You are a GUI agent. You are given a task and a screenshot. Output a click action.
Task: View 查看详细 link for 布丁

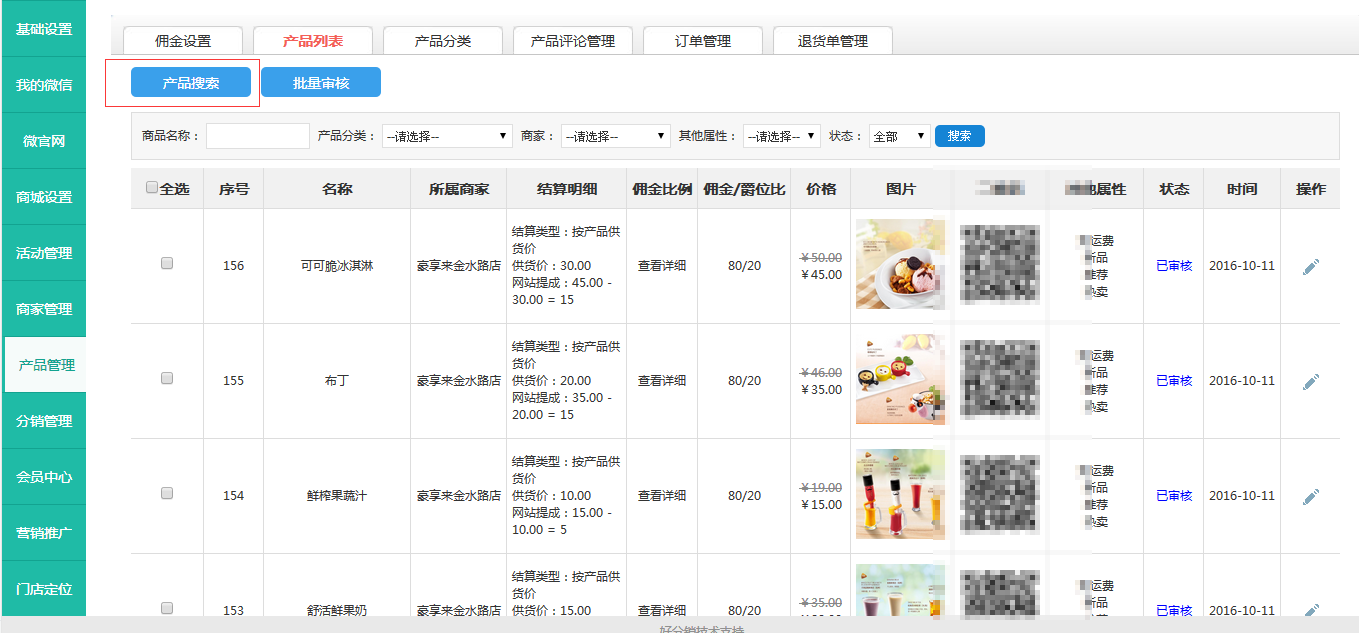662,381
